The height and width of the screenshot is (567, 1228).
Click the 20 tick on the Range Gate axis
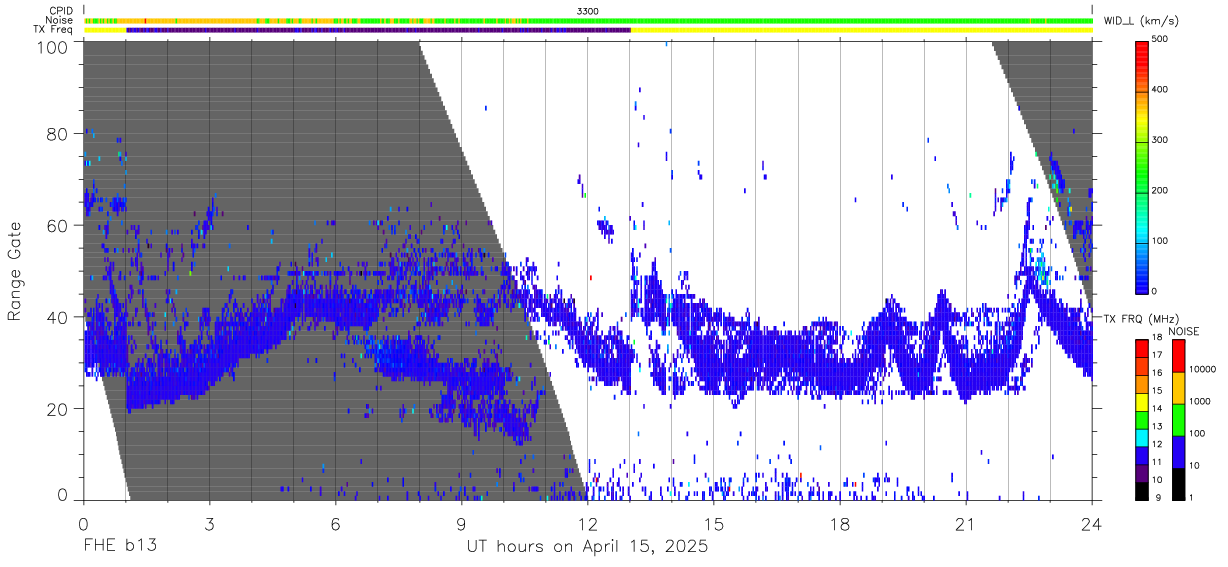pos(58,409)
